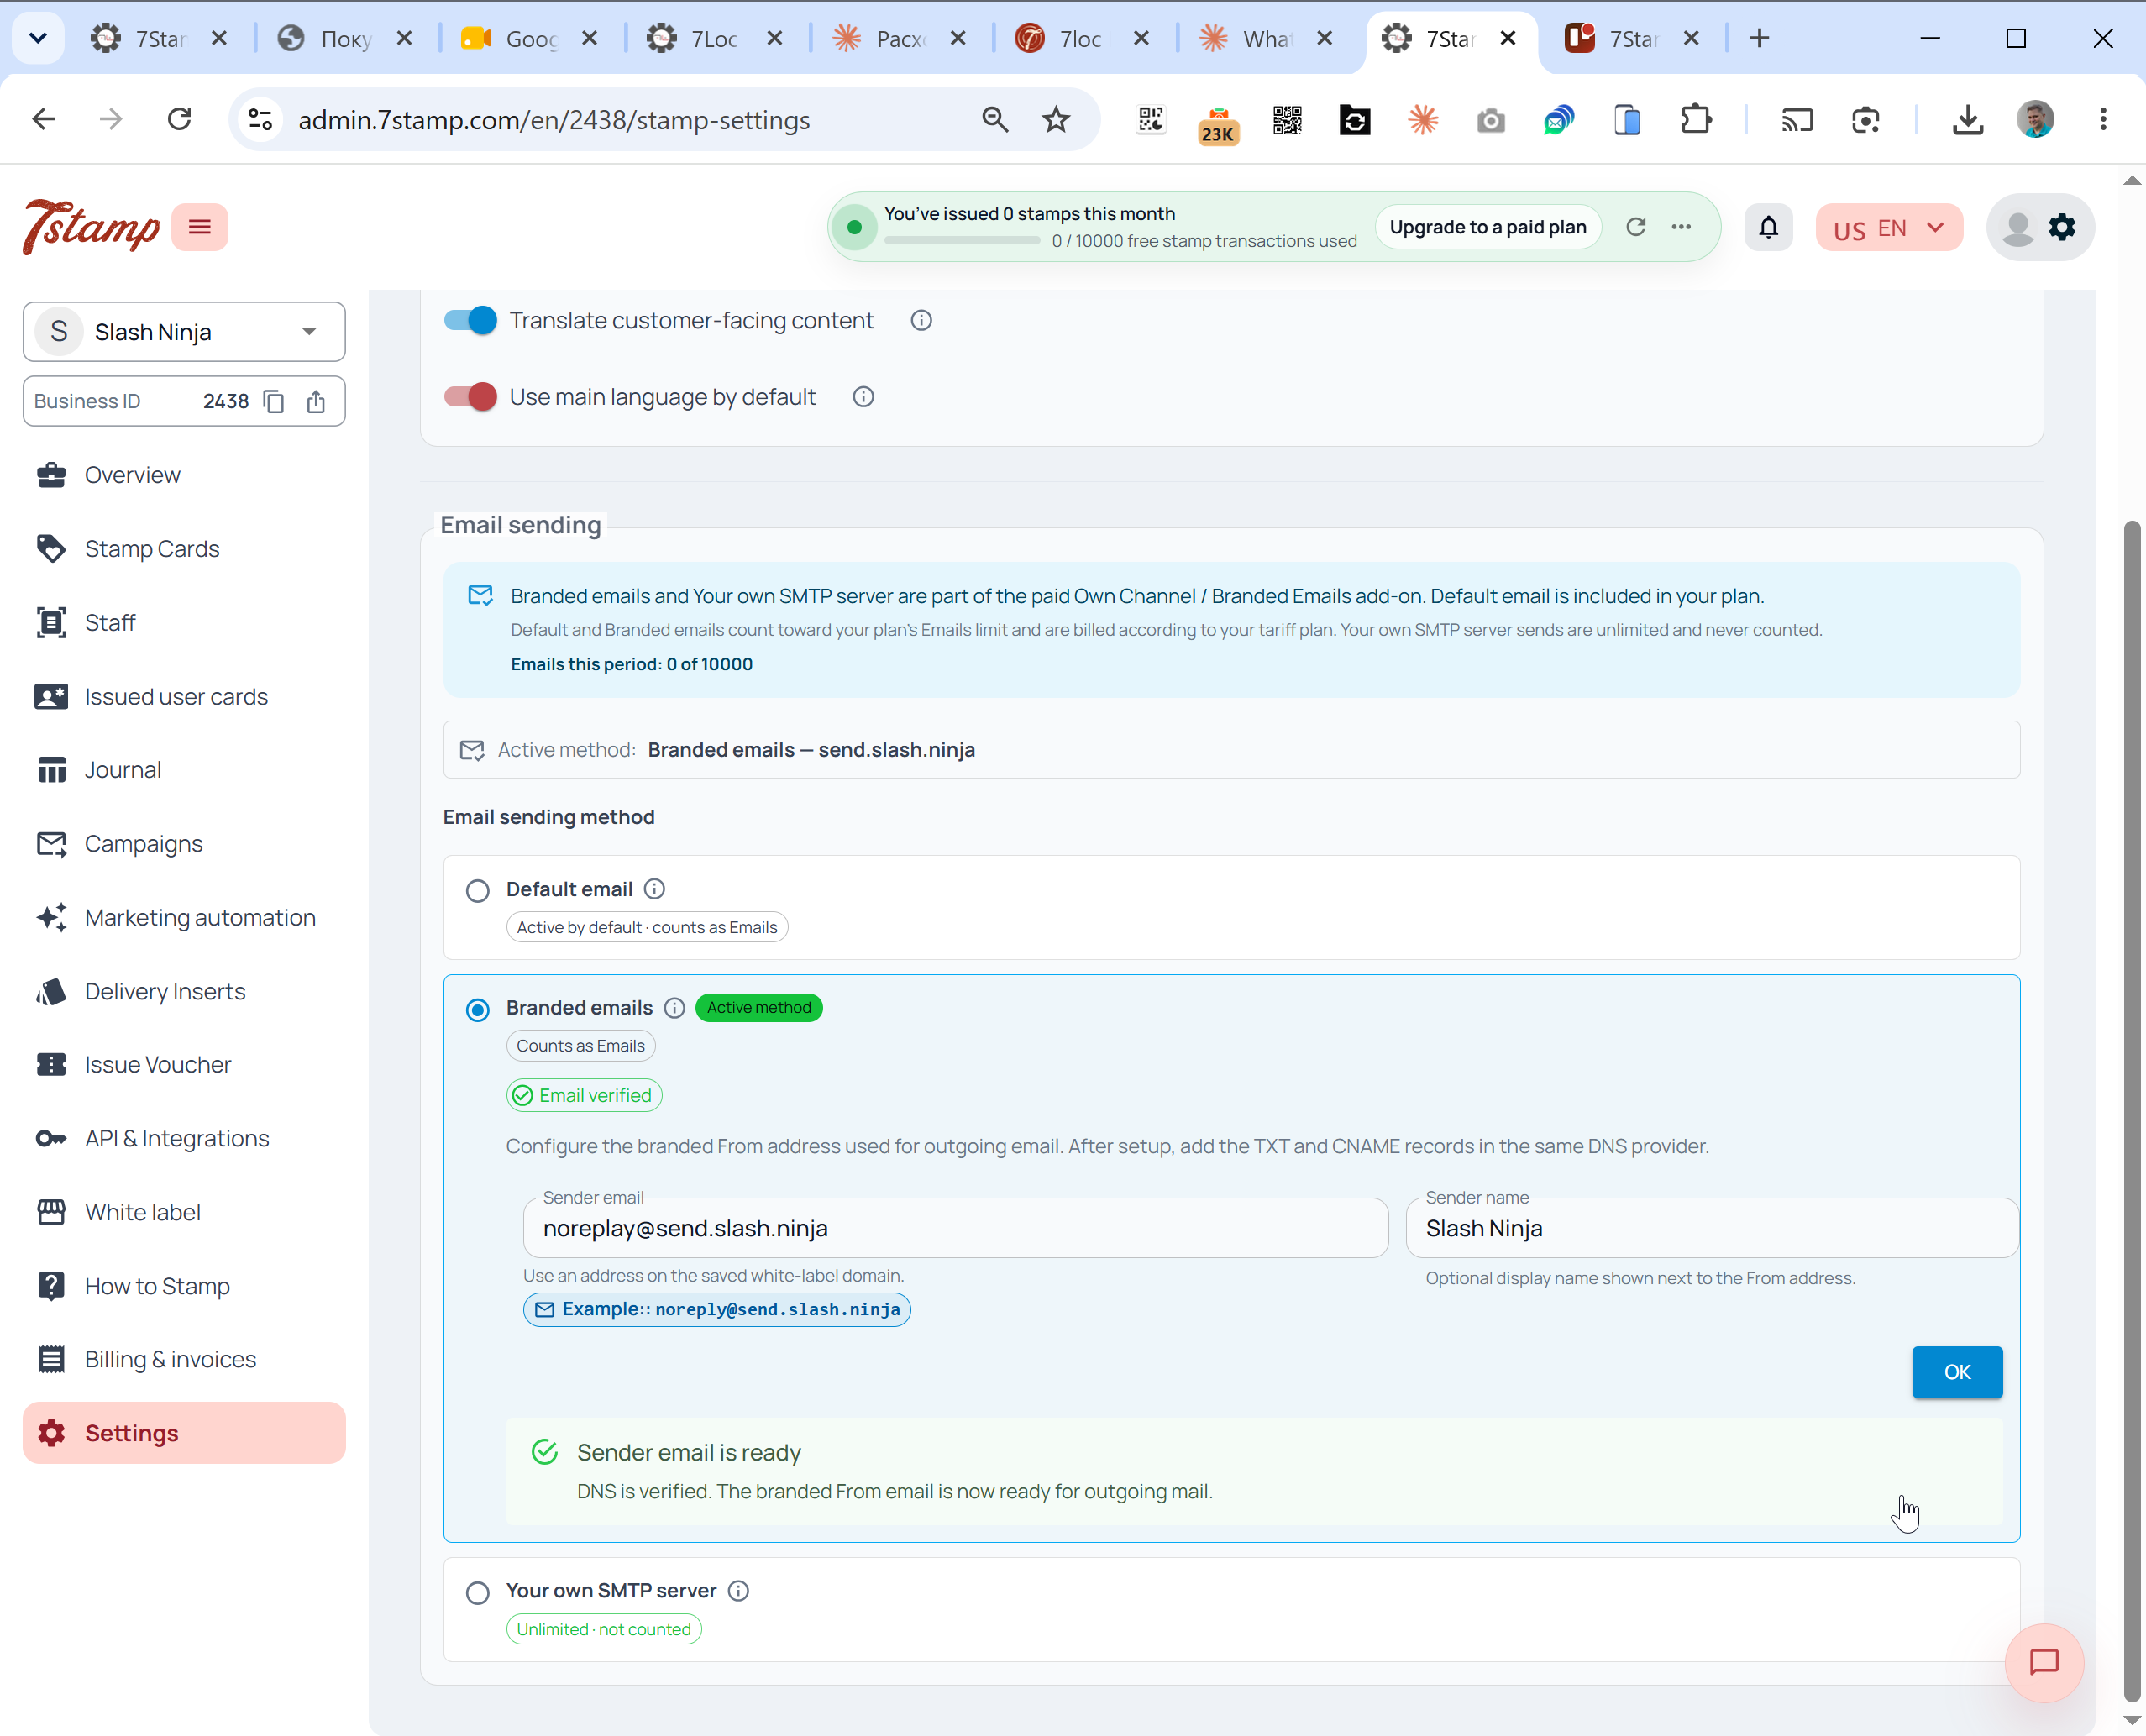Copy the Business ID number
The height and width of the screenshot is (1736, 2146).
point(274,401)
